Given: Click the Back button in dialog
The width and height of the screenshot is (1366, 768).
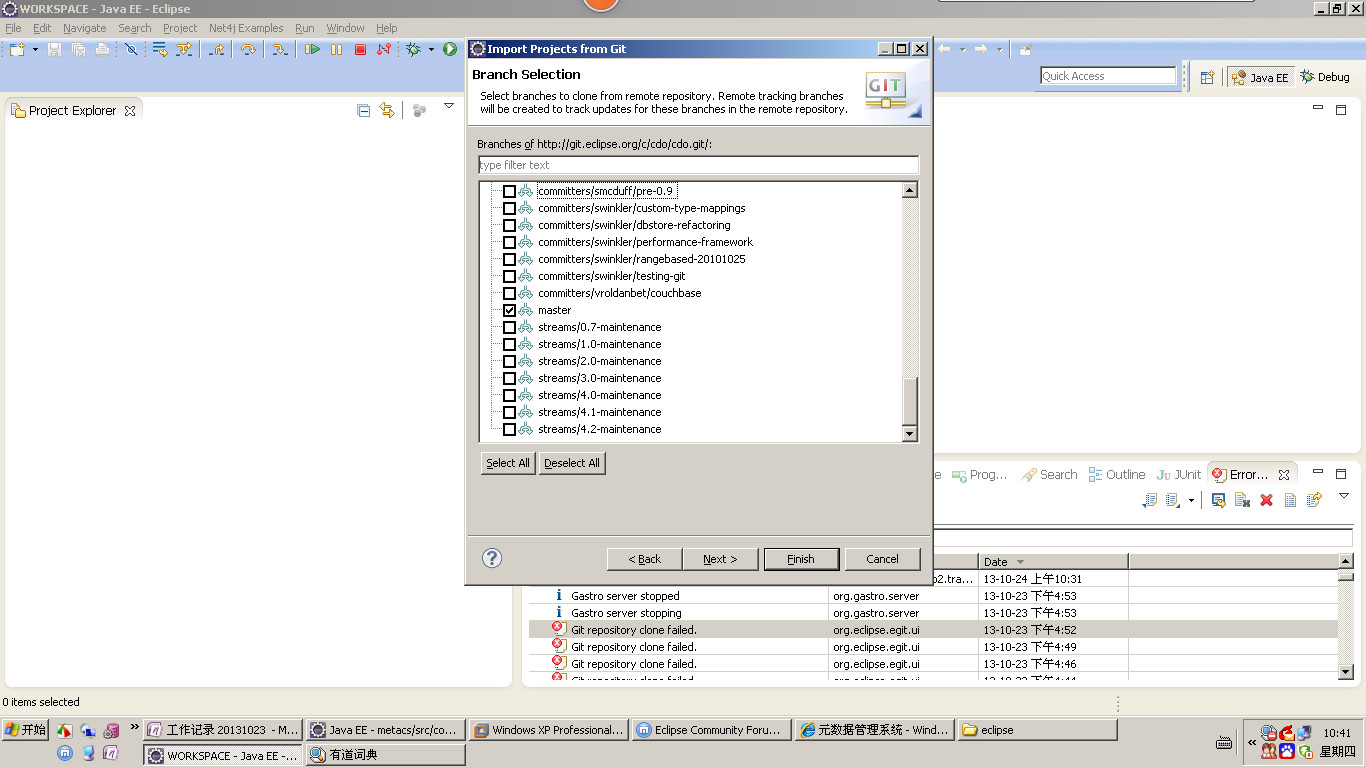Looking at the screenshot, I should 645,559.
